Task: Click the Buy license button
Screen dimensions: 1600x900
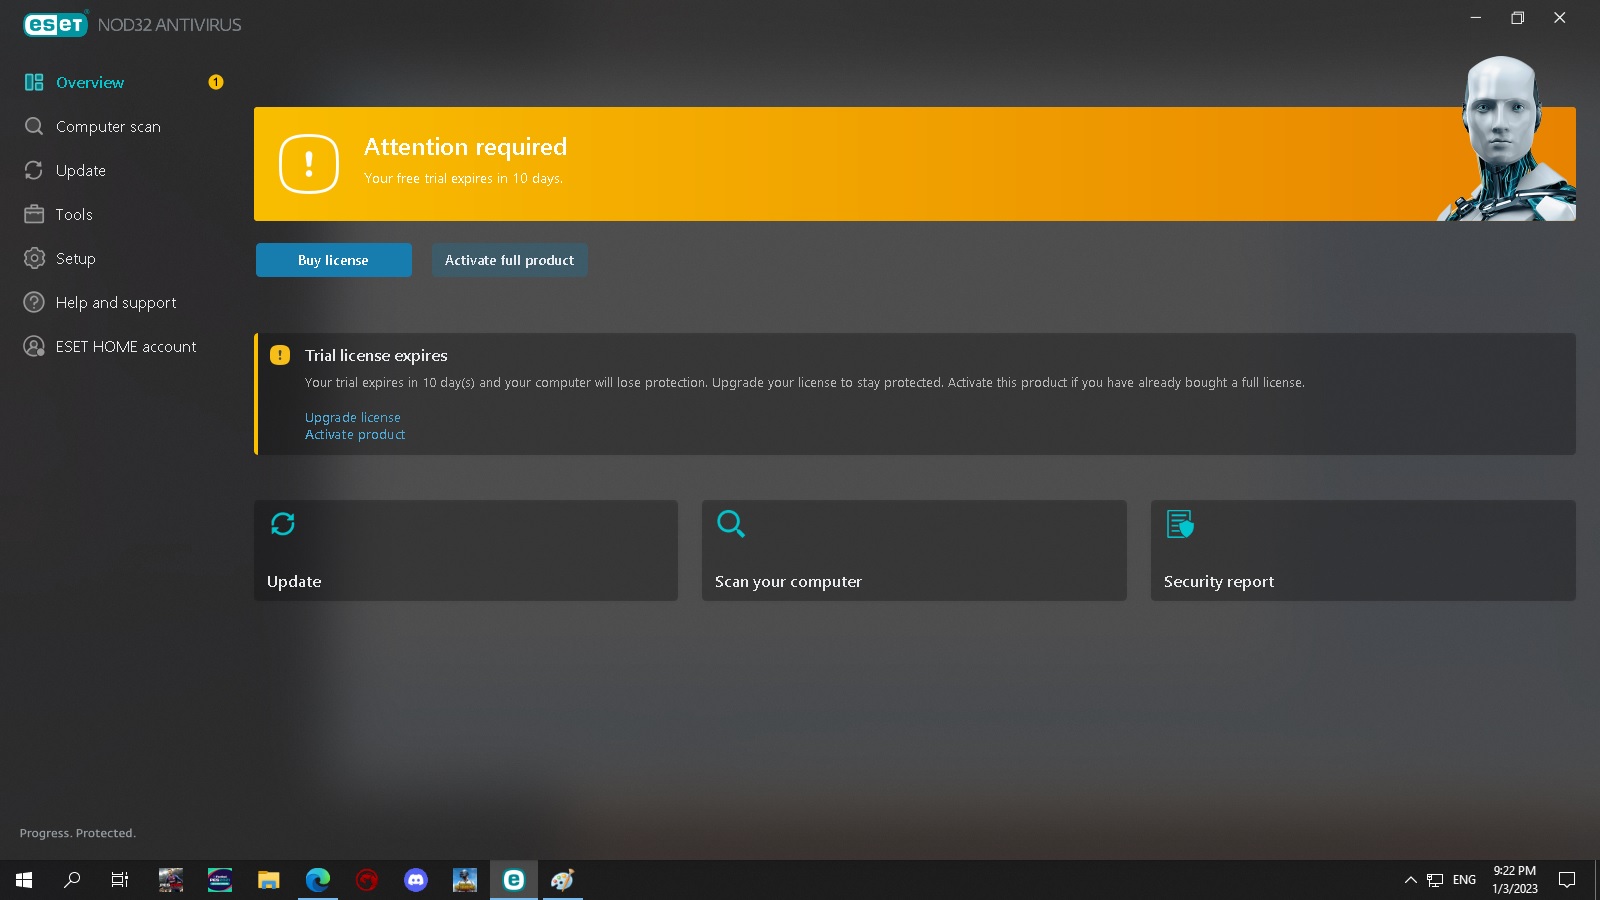Action: click(333, 260)
